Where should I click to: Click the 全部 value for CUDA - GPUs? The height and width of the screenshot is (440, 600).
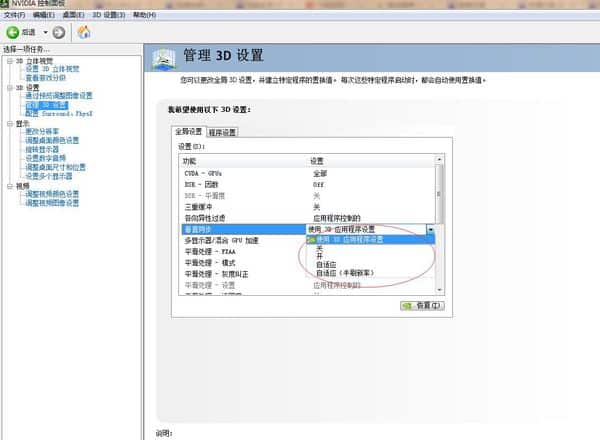point(320,173)
